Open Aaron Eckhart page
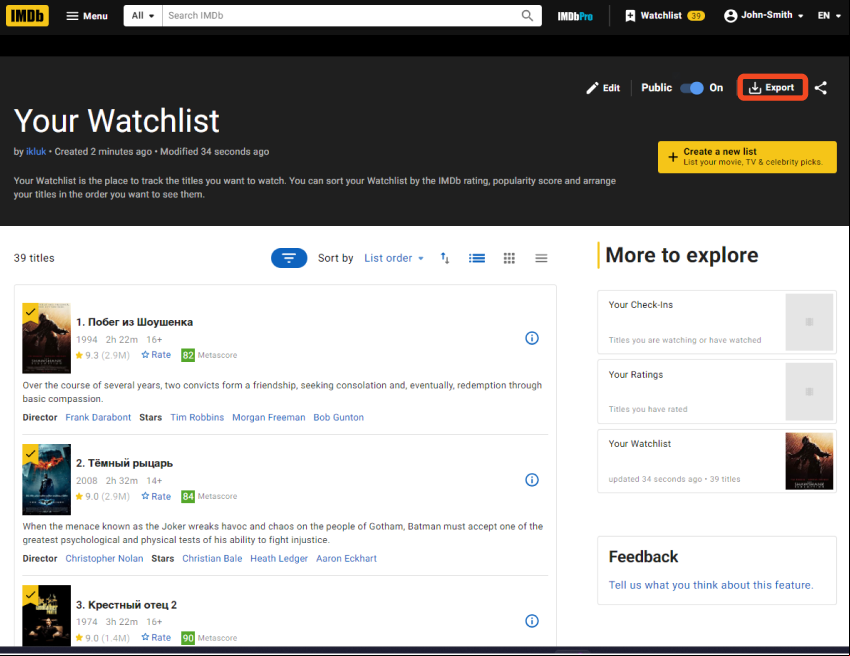This screenshot has height=656, width=850. click(x=346, y=558)
